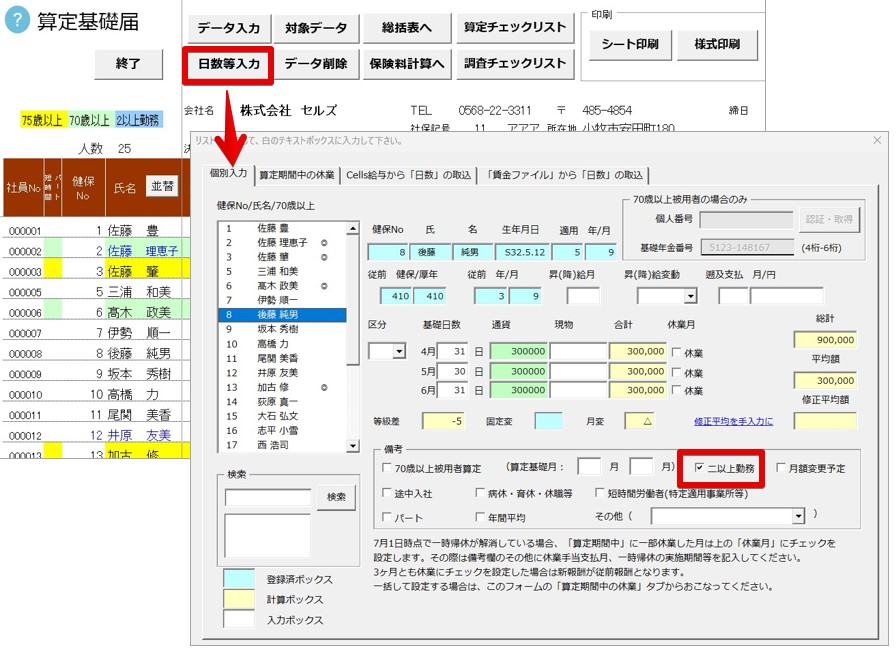Select 髙橋 力 in the dialog list
The height and width of the screenshot is (653, 896).
tap(282, 344)
